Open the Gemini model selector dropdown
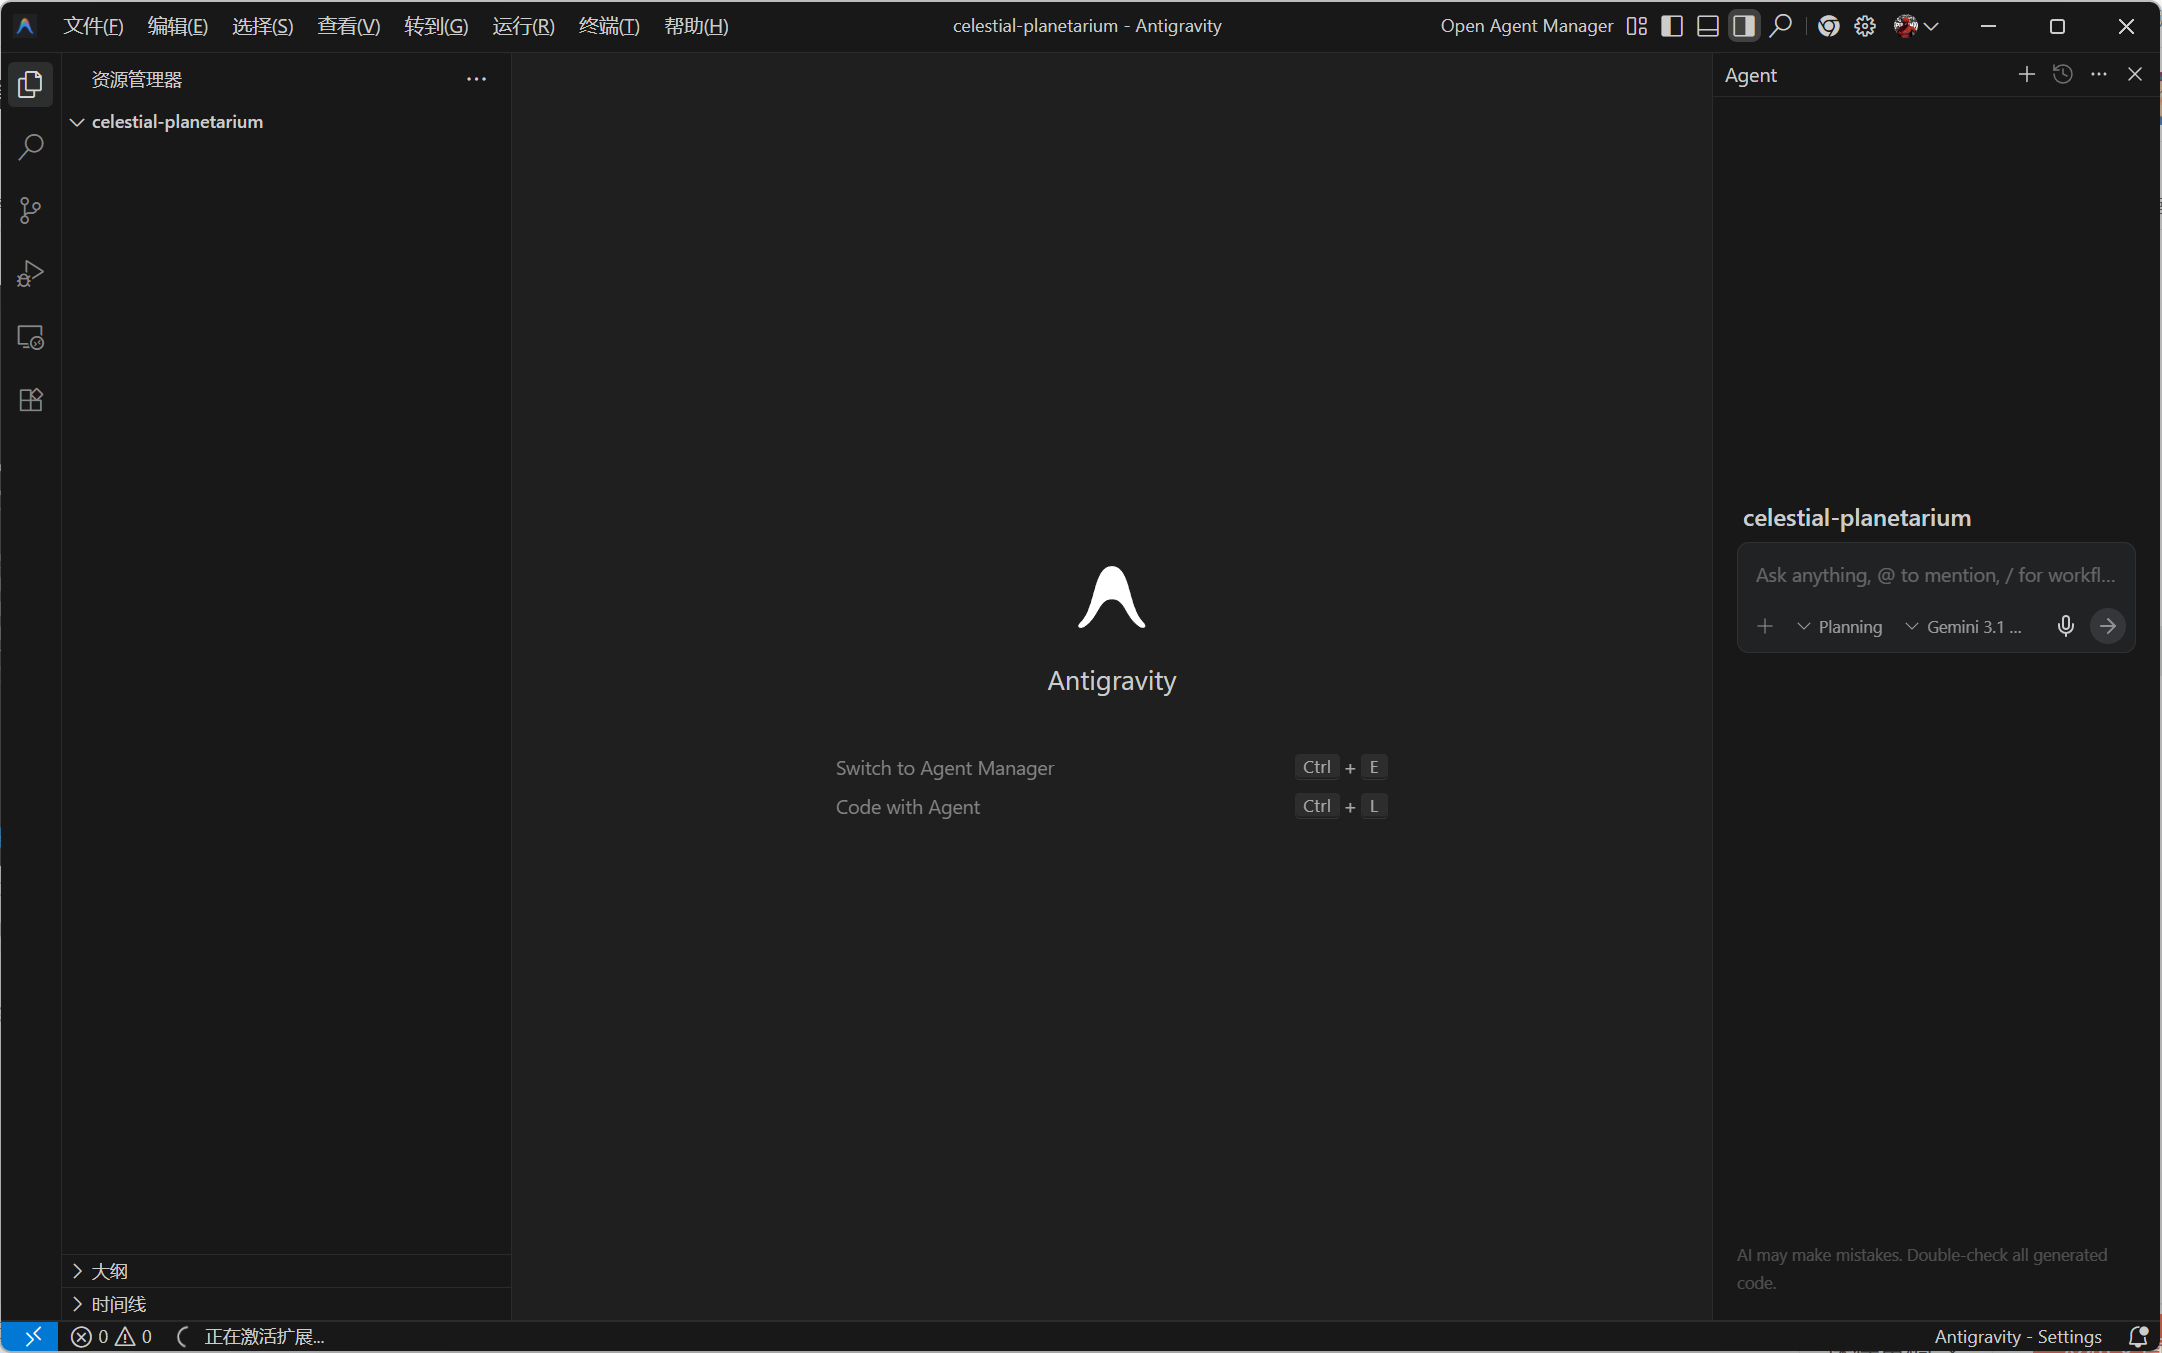Image resolution: width=2162 pixels, height=1353 pixels. coord(1964,627)
